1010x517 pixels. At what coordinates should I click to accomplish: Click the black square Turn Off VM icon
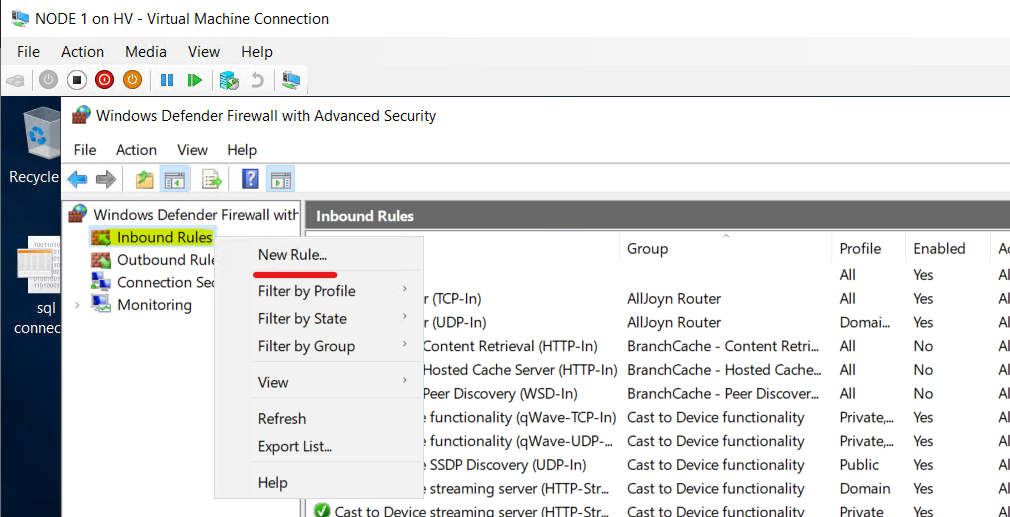point(77,80)
